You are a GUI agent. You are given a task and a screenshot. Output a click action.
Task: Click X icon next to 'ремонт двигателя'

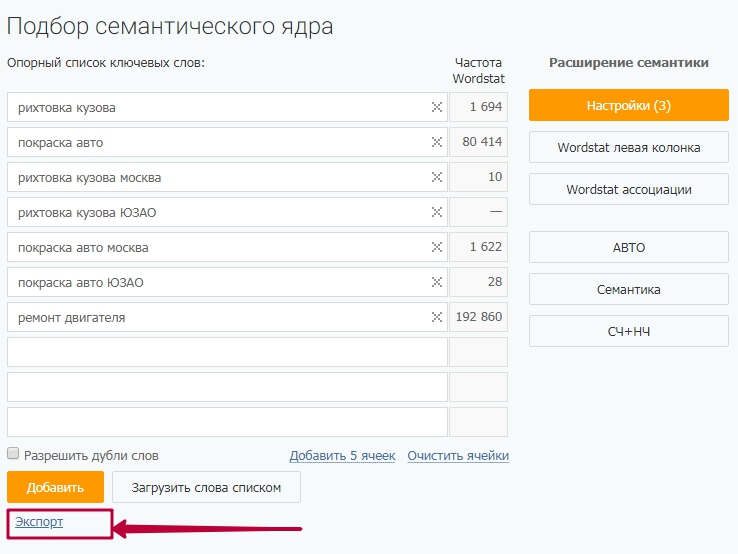coord(436,317)
